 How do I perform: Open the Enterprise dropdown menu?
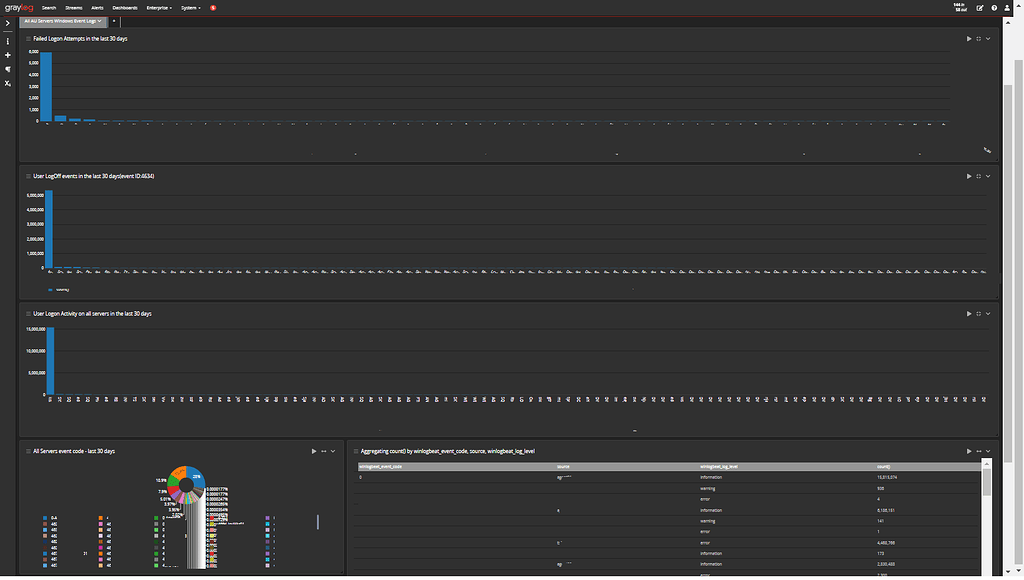[158, 7]
